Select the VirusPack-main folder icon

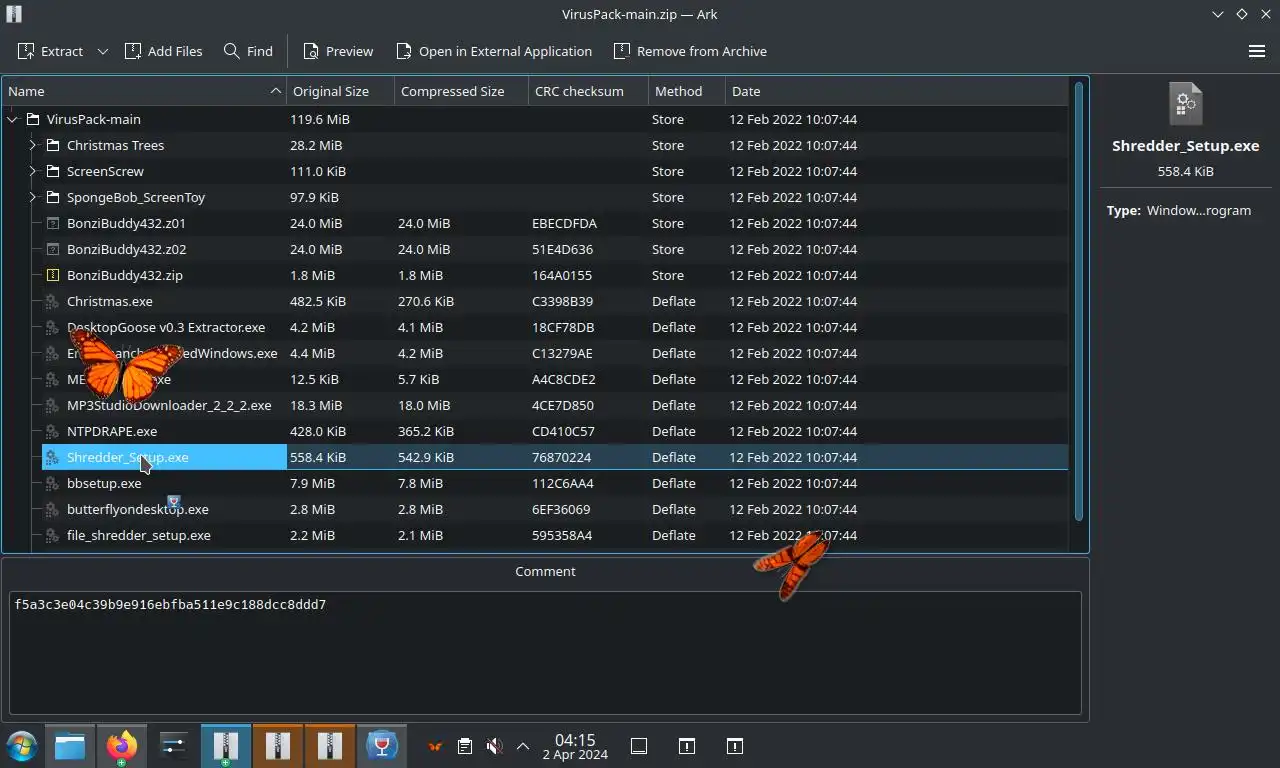33,119
